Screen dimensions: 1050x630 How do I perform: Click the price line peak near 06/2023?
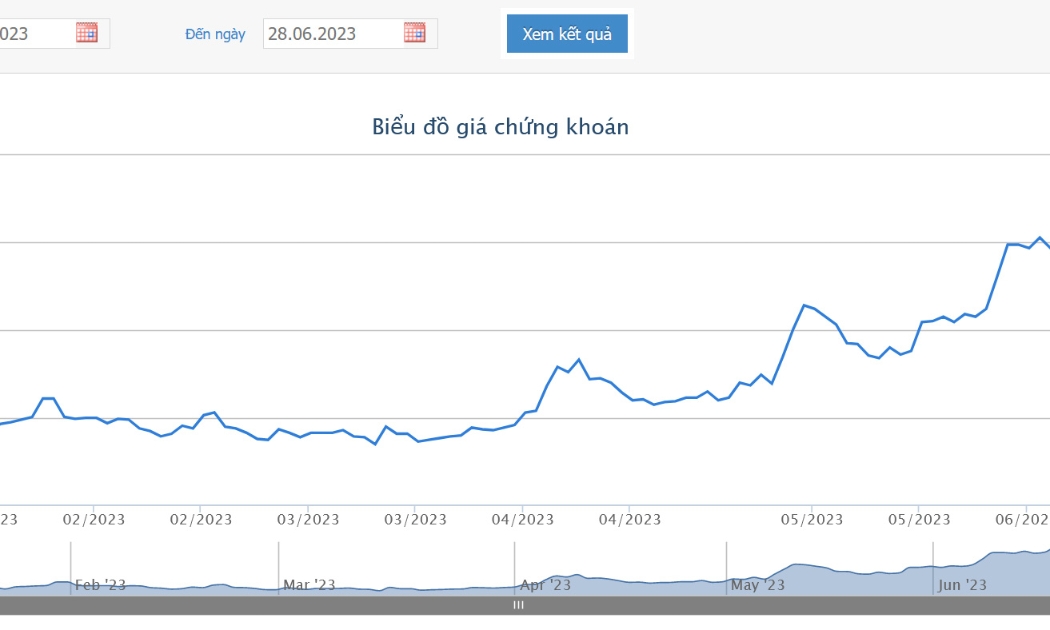click(1040, 238)
